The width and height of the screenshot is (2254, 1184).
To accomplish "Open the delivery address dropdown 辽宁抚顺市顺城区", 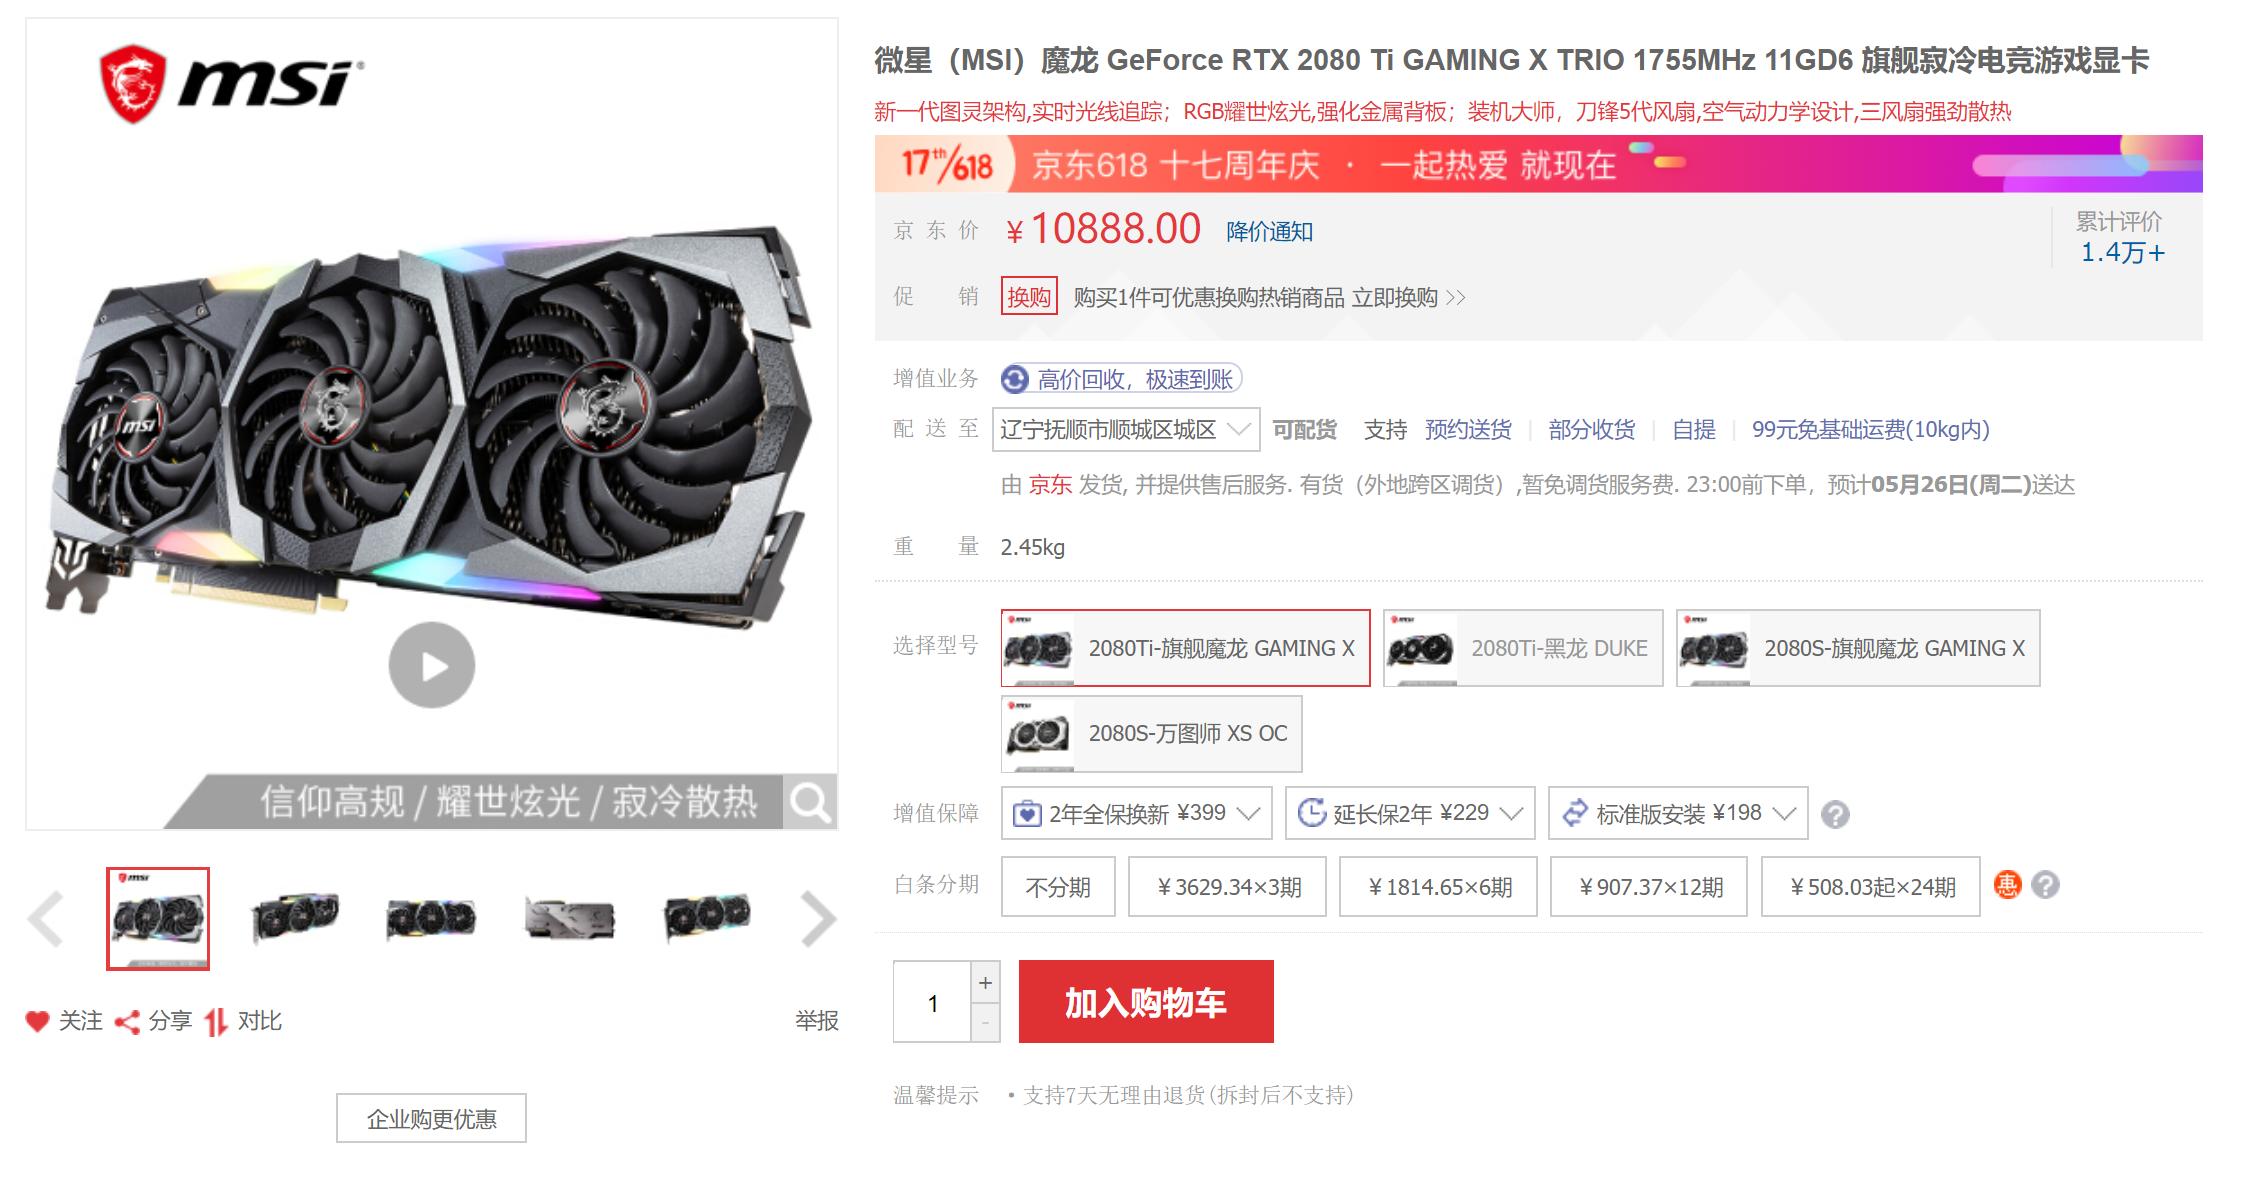I will click(1126, 430).
